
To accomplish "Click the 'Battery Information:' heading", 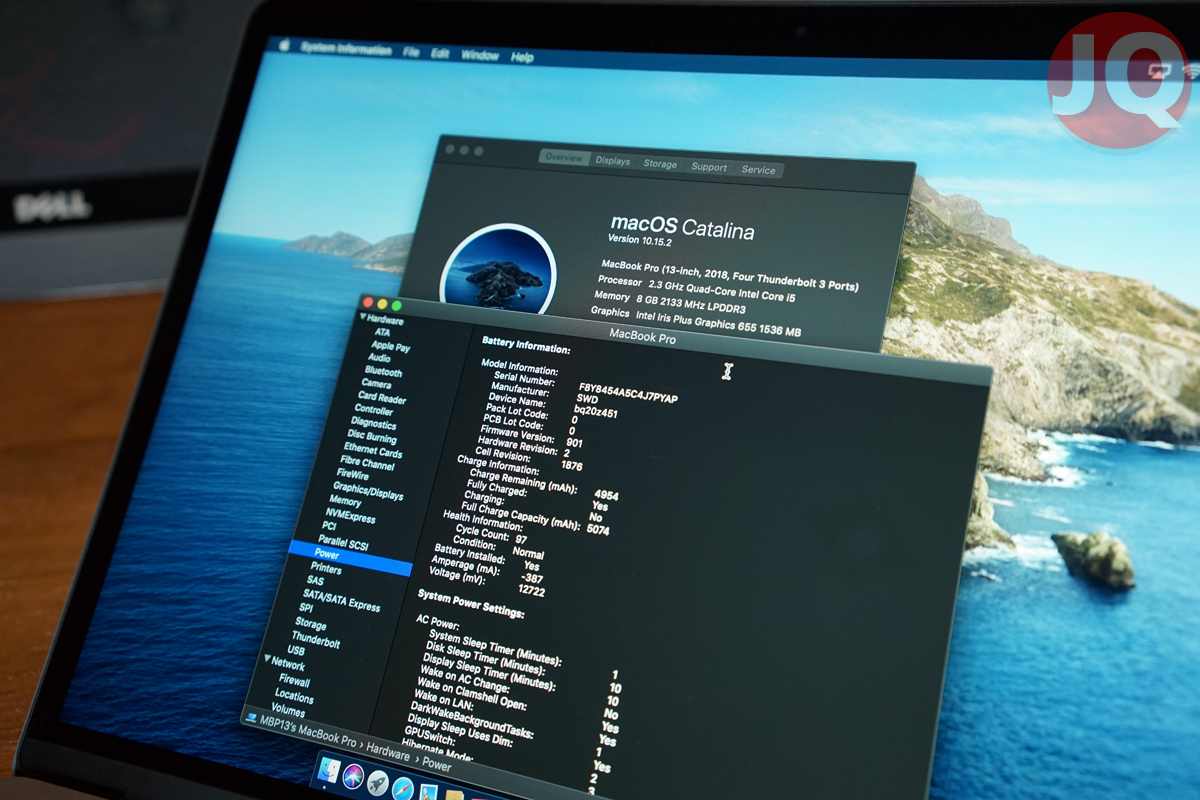I will [527, 345].
